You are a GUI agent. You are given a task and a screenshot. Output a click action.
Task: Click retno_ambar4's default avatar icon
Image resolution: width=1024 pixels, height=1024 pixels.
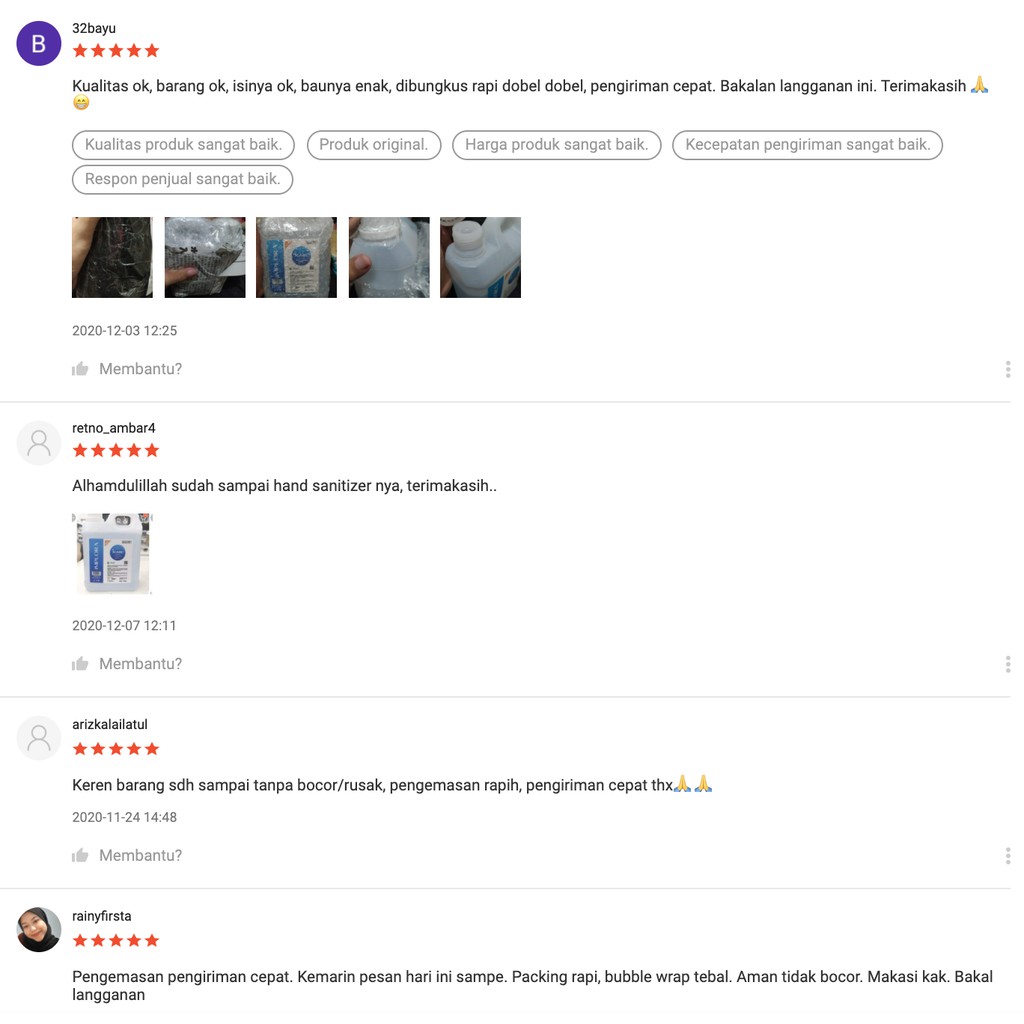point(39,443)
